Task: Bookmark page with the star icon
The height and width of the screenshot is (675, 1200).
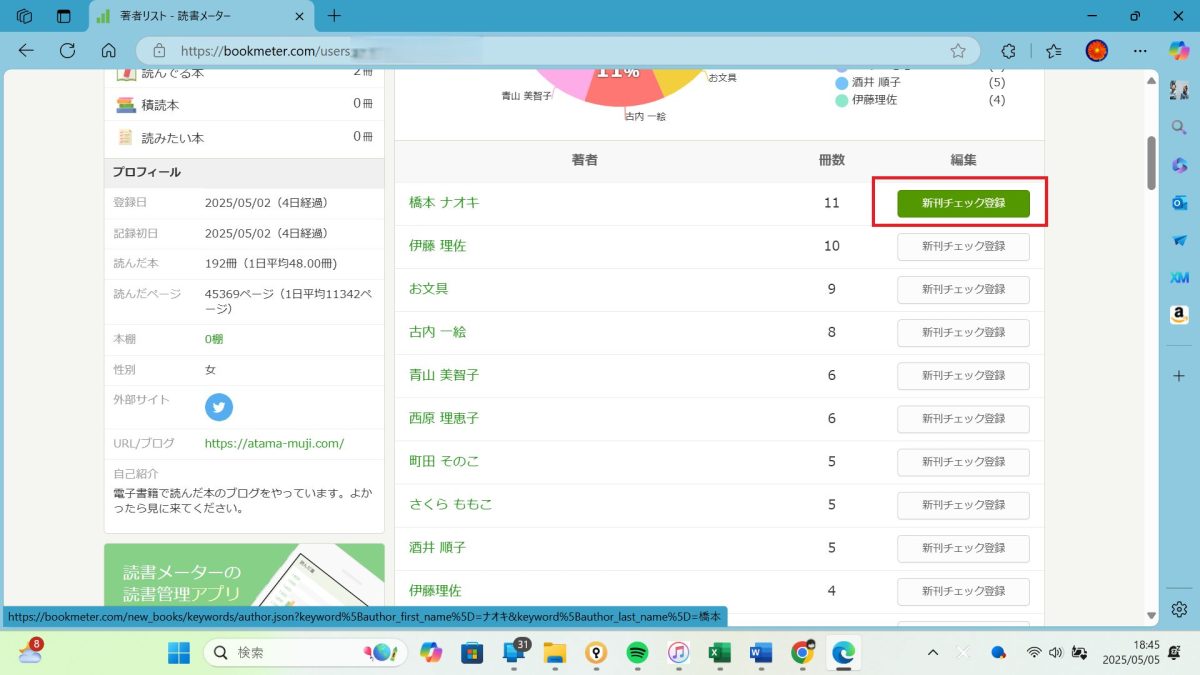Action: point(958,51)
